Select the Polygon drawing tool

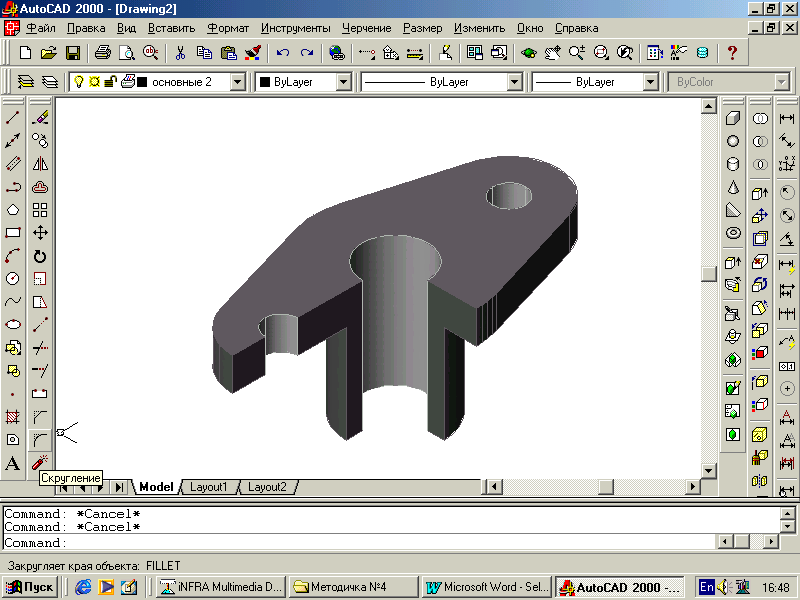point(13,210)
